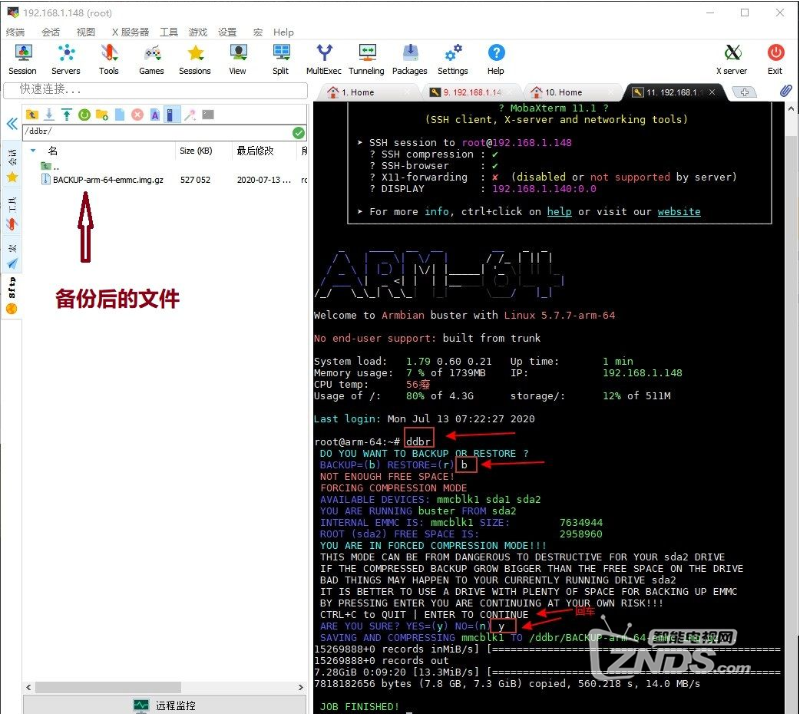Click the paperclip attach icon
Screen dimensions: 799x714
click(x=785, y=91)
